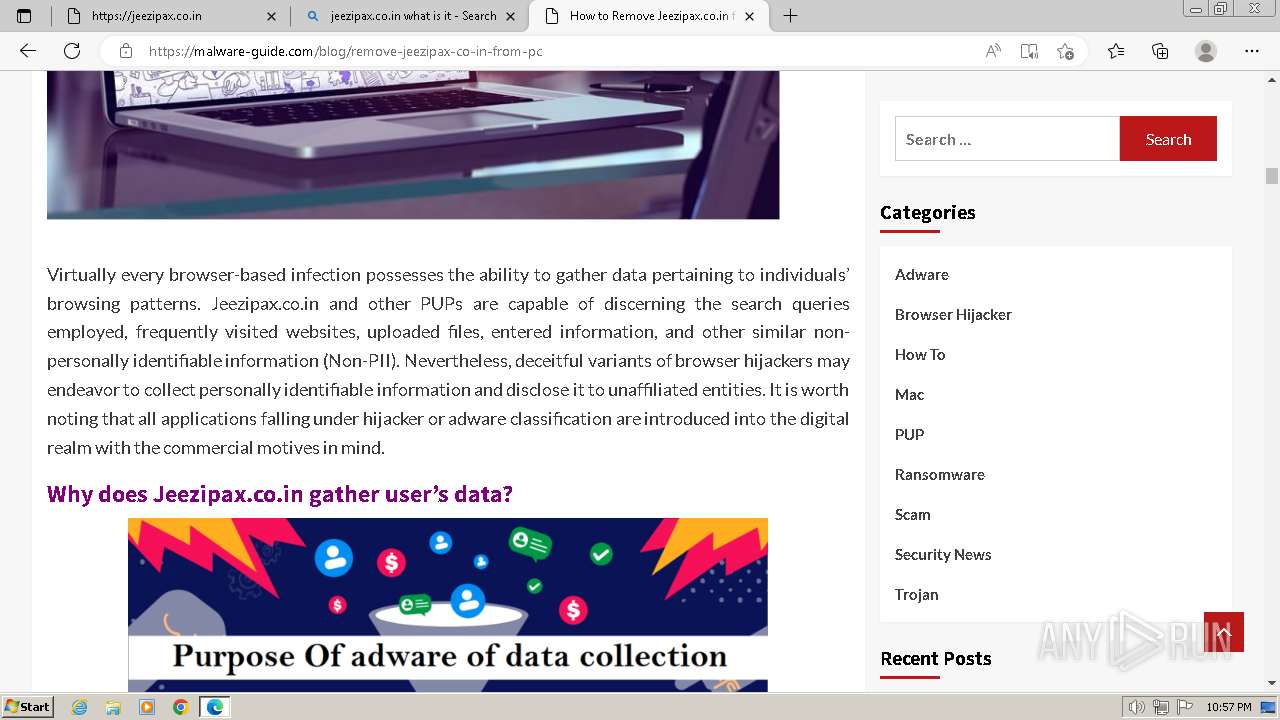The width and height of the screenshot is (1280, 720).
Task: Launch Internet Explorer from taskbar
Action: [79, 707]
